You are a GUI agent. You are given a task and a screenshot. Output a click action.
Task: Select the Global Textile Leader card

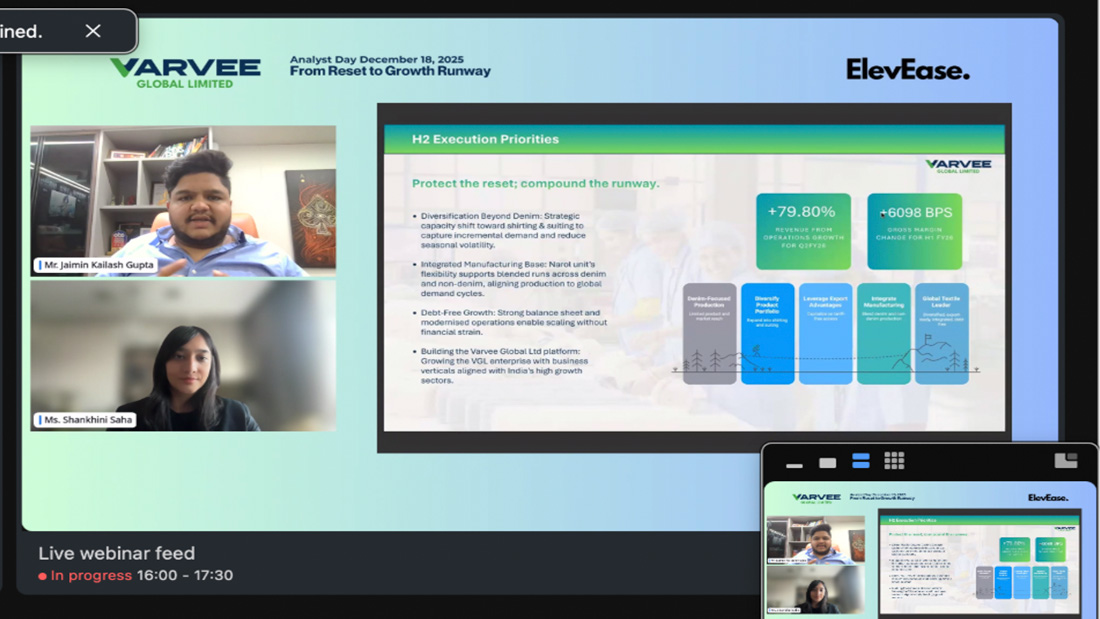tap(941, 333)
